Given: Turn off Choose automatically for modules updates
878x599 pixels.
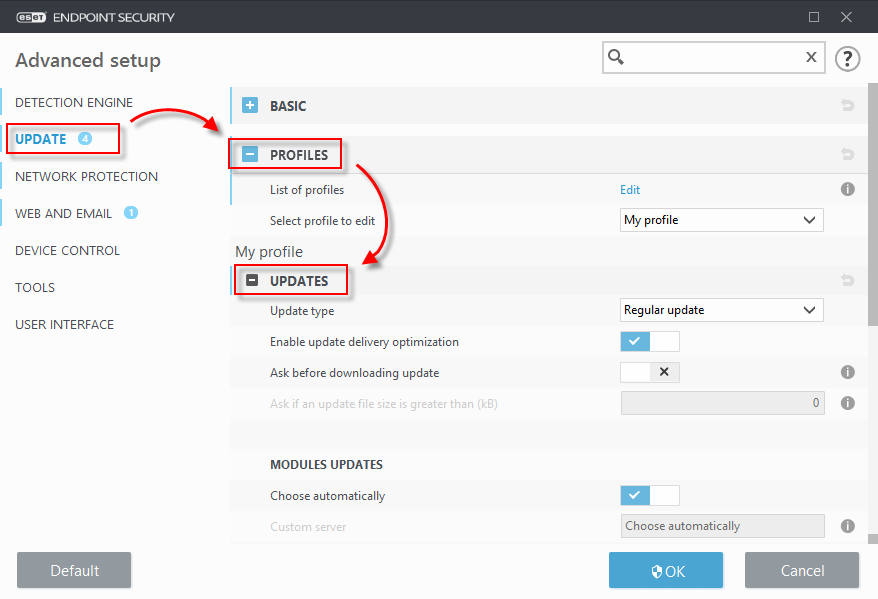Looking at the screenshot, I should tap(650, 495).
